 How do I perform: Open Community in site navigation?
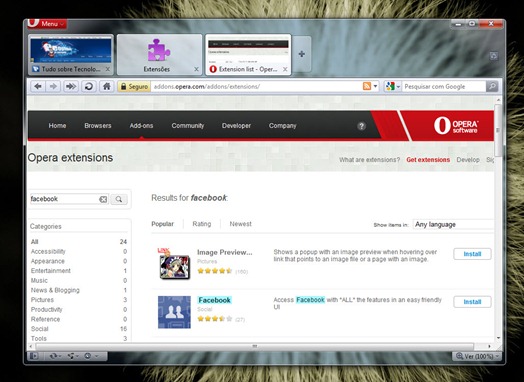tap(187, 126)
